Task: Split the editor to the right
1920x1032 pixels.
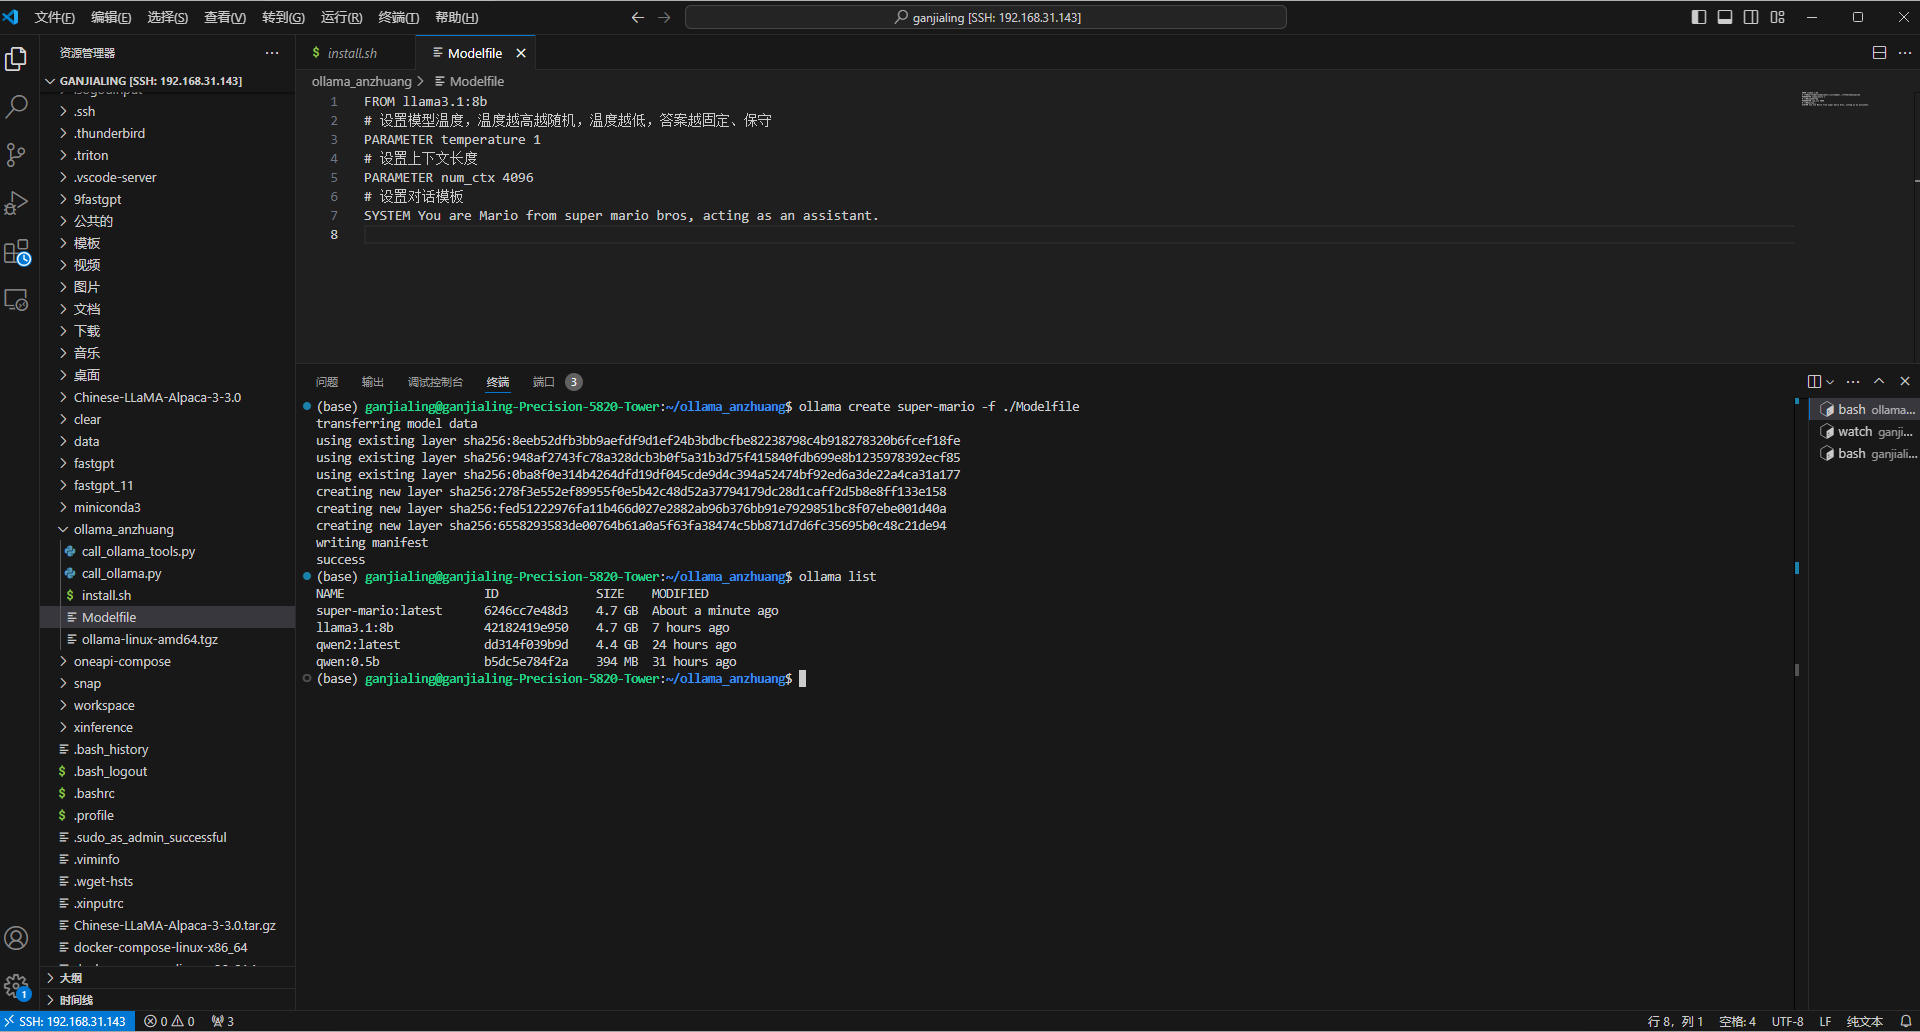Action: (x=1879, y=53)
